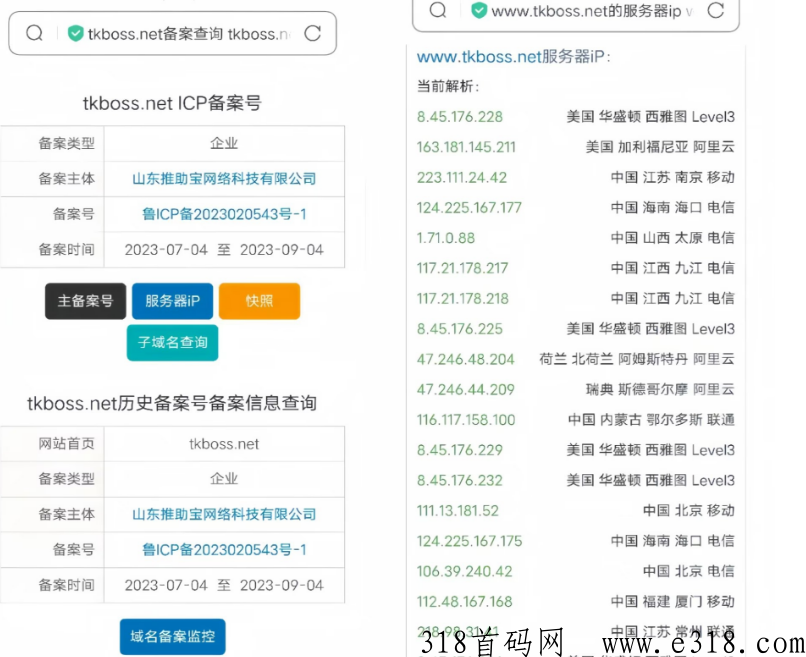Click the 域名备案监控 button
The width and height of the screenshot is (806, 657).
(172, 636)
